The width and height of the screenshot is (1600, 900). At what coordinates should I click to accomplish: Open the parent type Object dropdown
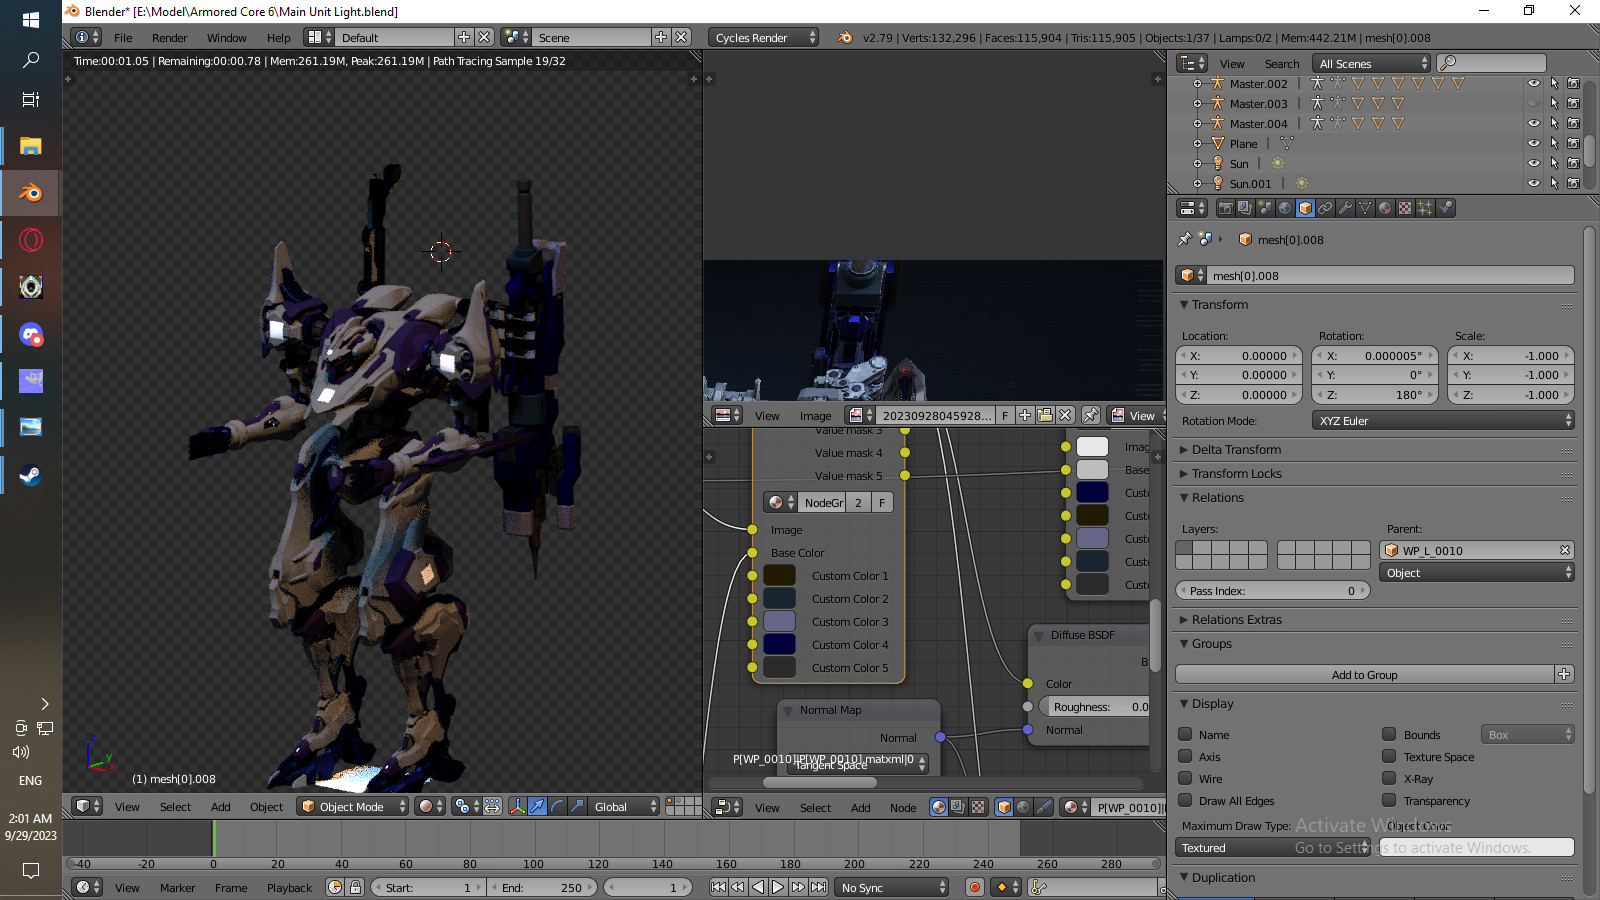click(1477, 573)
